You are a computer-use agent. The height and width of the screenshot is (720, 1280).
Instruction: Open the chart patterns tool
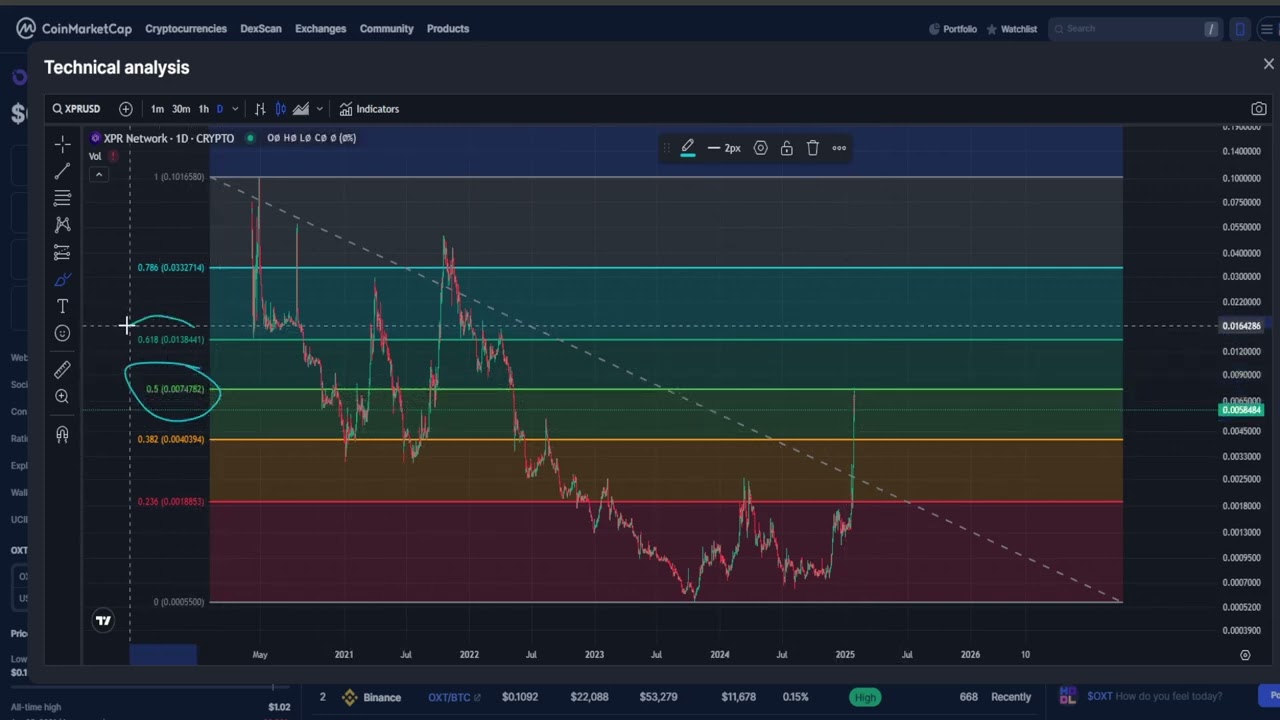[x=62, y=225]
